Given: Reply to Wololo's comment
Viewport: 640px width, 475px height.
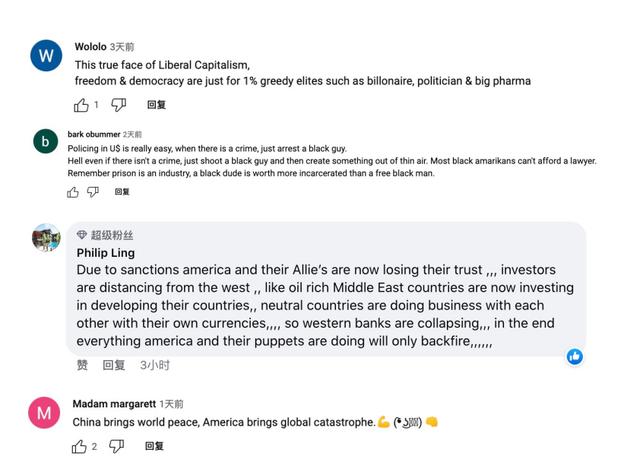Looking at the screenshot, I should (x=156, y=104).
